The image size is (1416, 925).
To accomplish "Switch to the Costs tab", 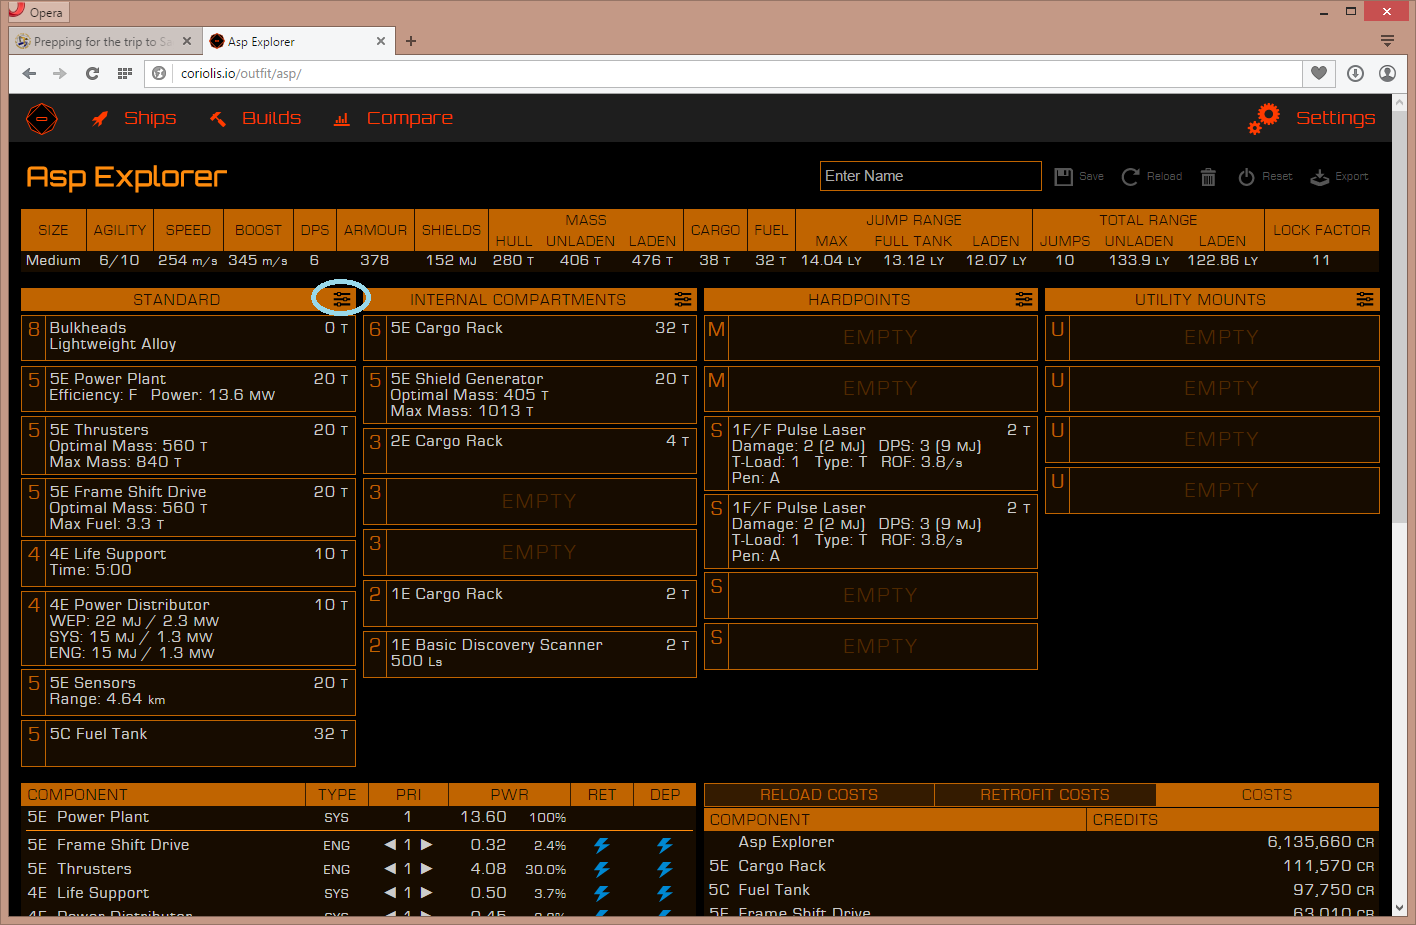I will tap(1267, 795).
